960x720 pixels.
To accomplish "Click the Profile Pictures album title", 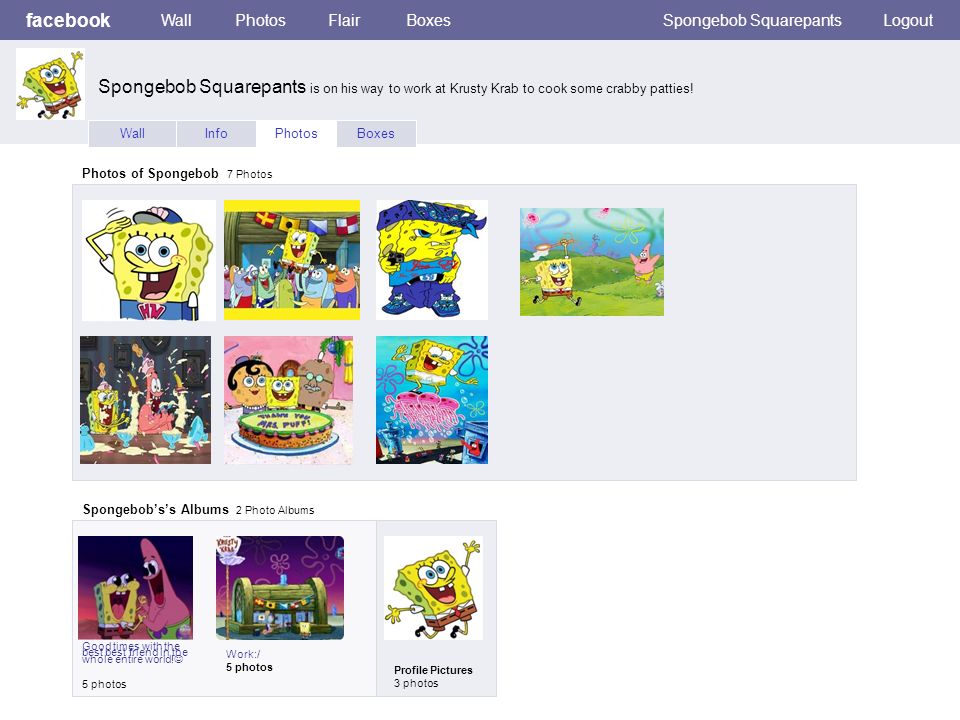I will coord(433,670).
